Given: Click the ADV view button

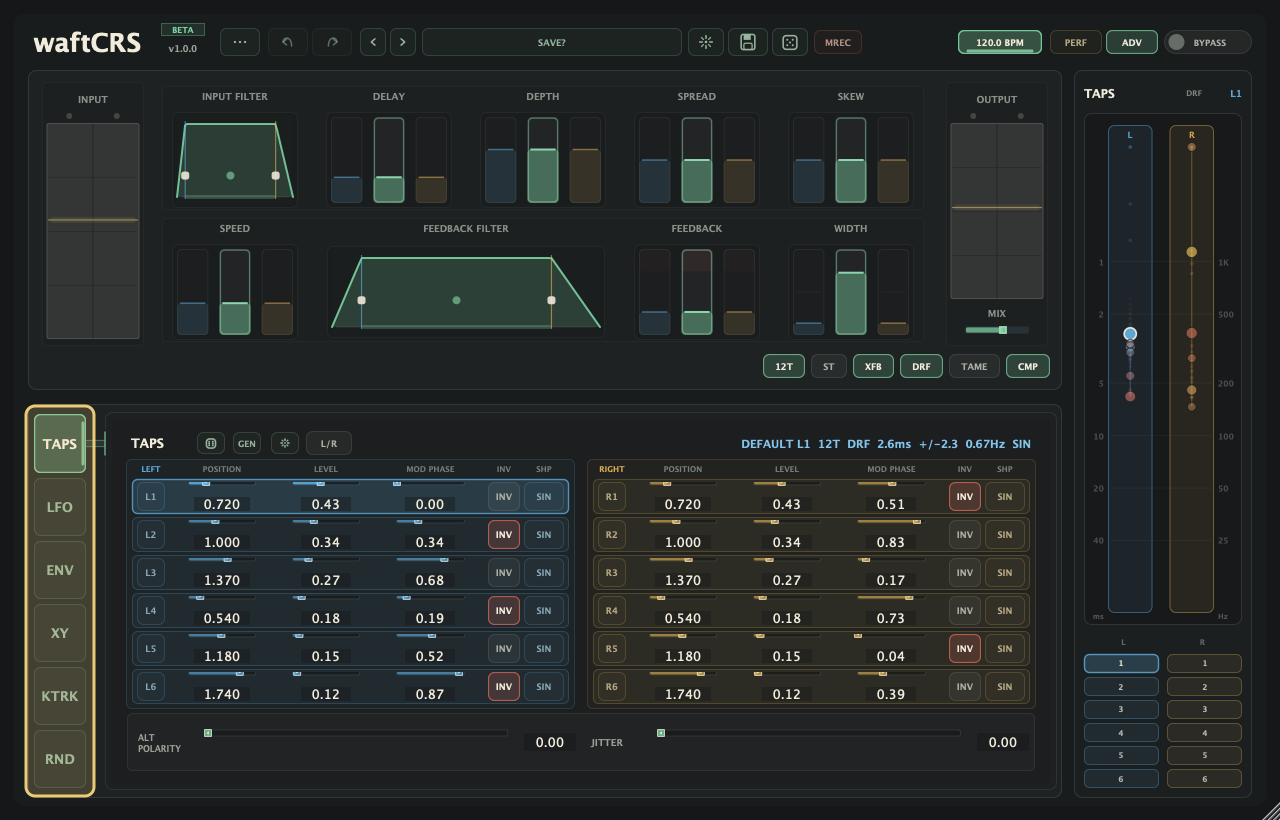Looking at the screenshot, I should (1132, 42).
